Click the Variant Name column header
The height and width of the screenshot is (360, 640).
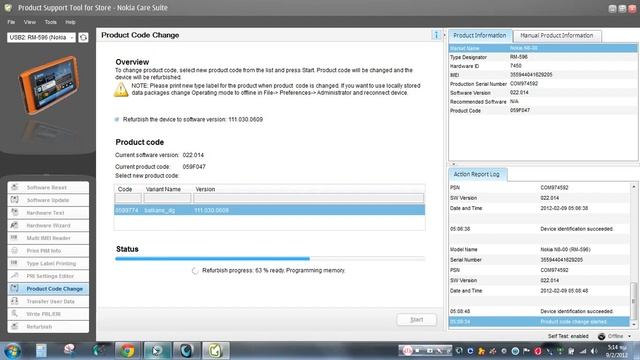[163, 189]
